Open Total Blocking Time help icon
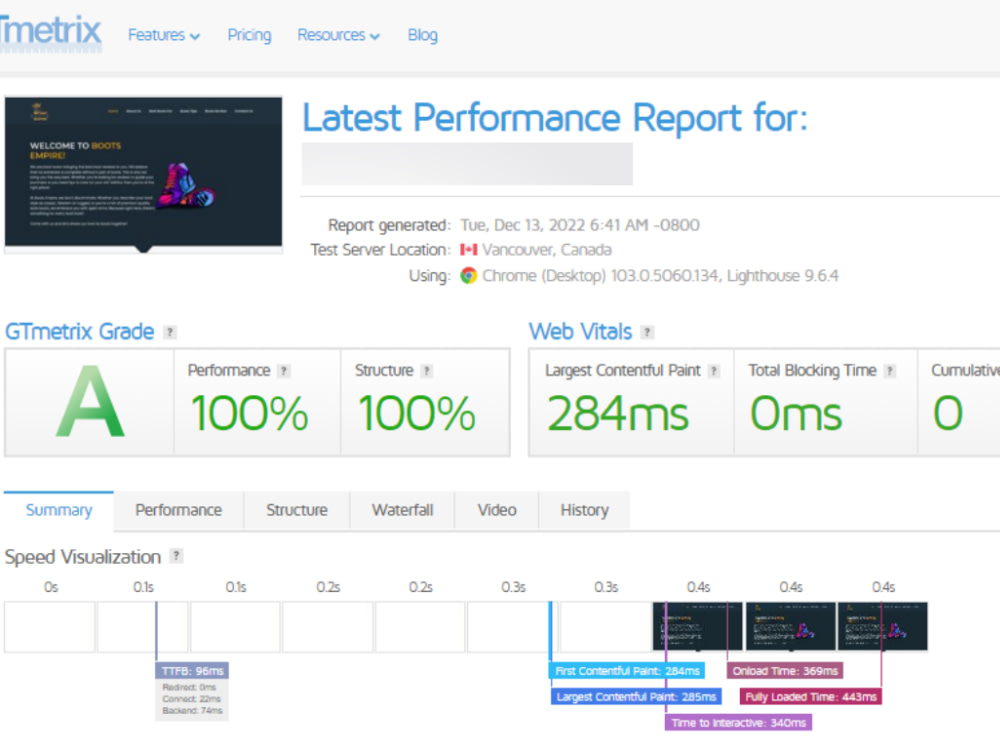1000x750 pixels. tap(890, 371)
